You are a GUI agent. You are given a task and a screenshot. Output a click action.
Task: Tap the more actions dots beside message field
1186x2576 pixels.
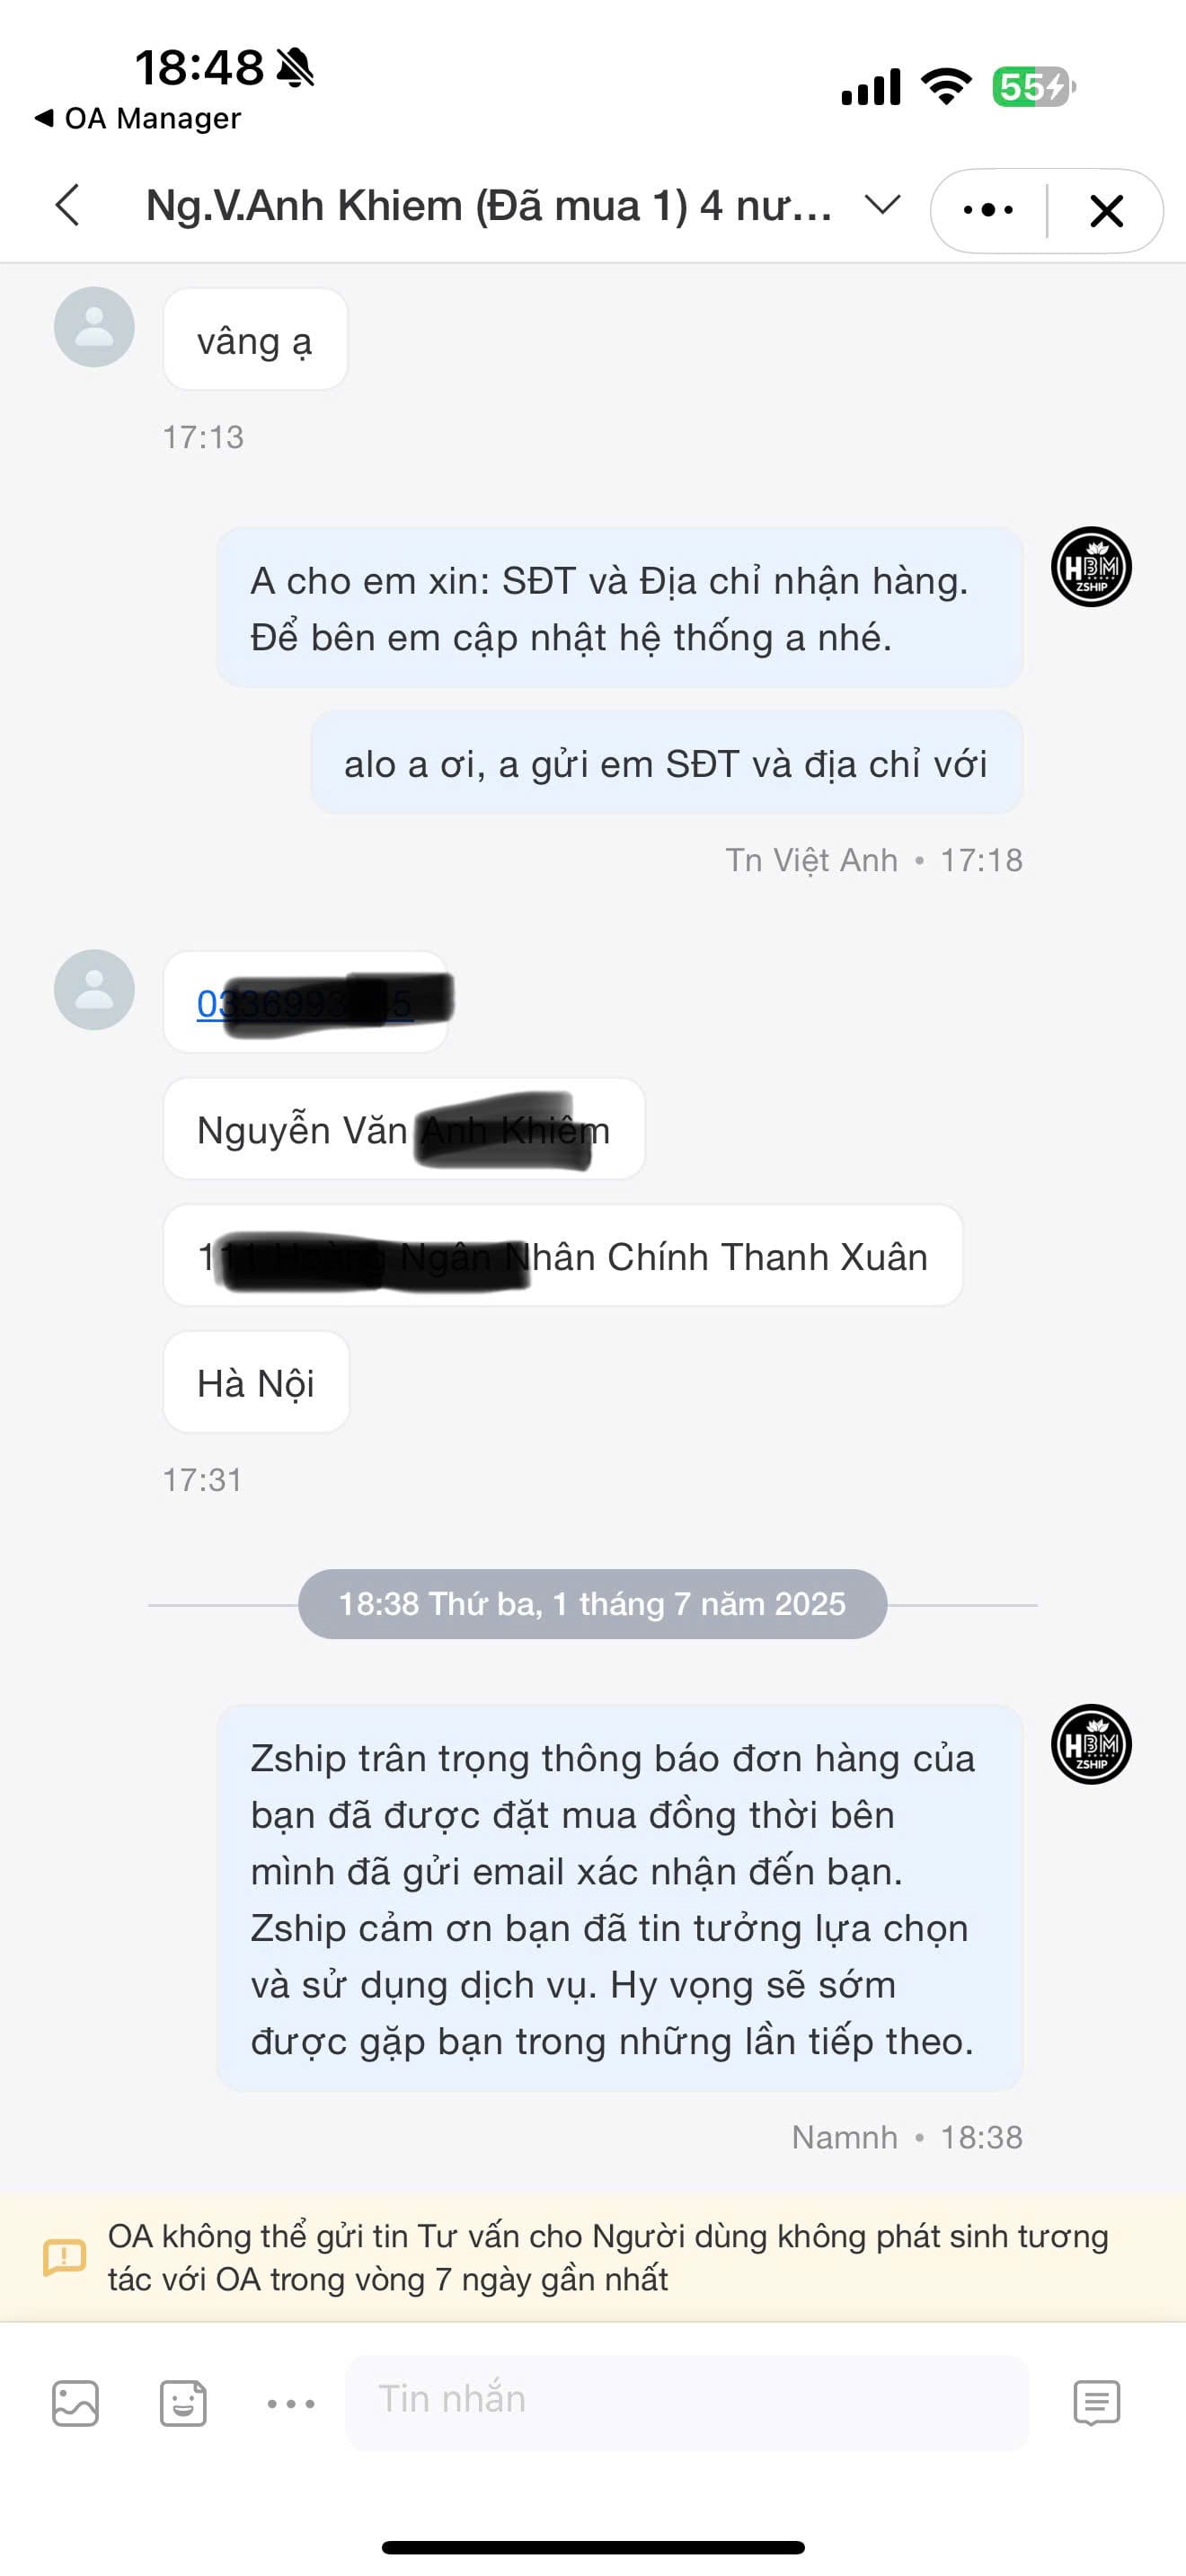tap(291, 2403)
